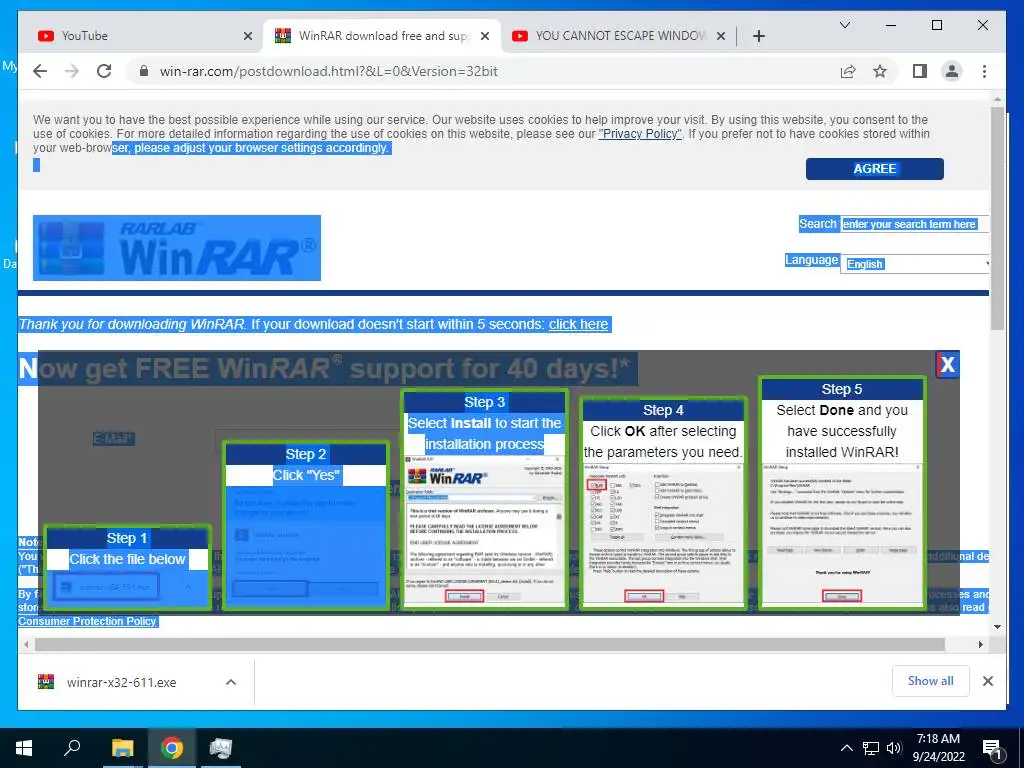1024x768 pixels.
Task: Click the horizontal page scrollbar
Action: point(490,645)
